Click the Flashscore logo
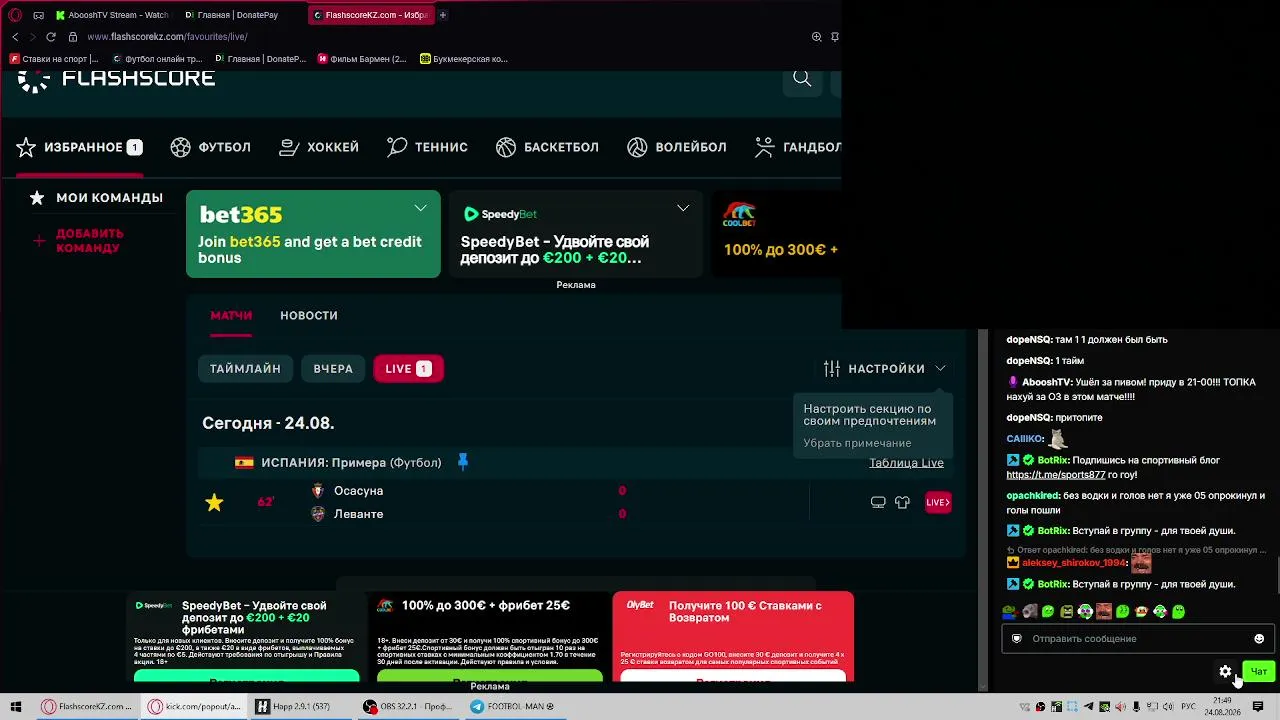 pos(116,80)
